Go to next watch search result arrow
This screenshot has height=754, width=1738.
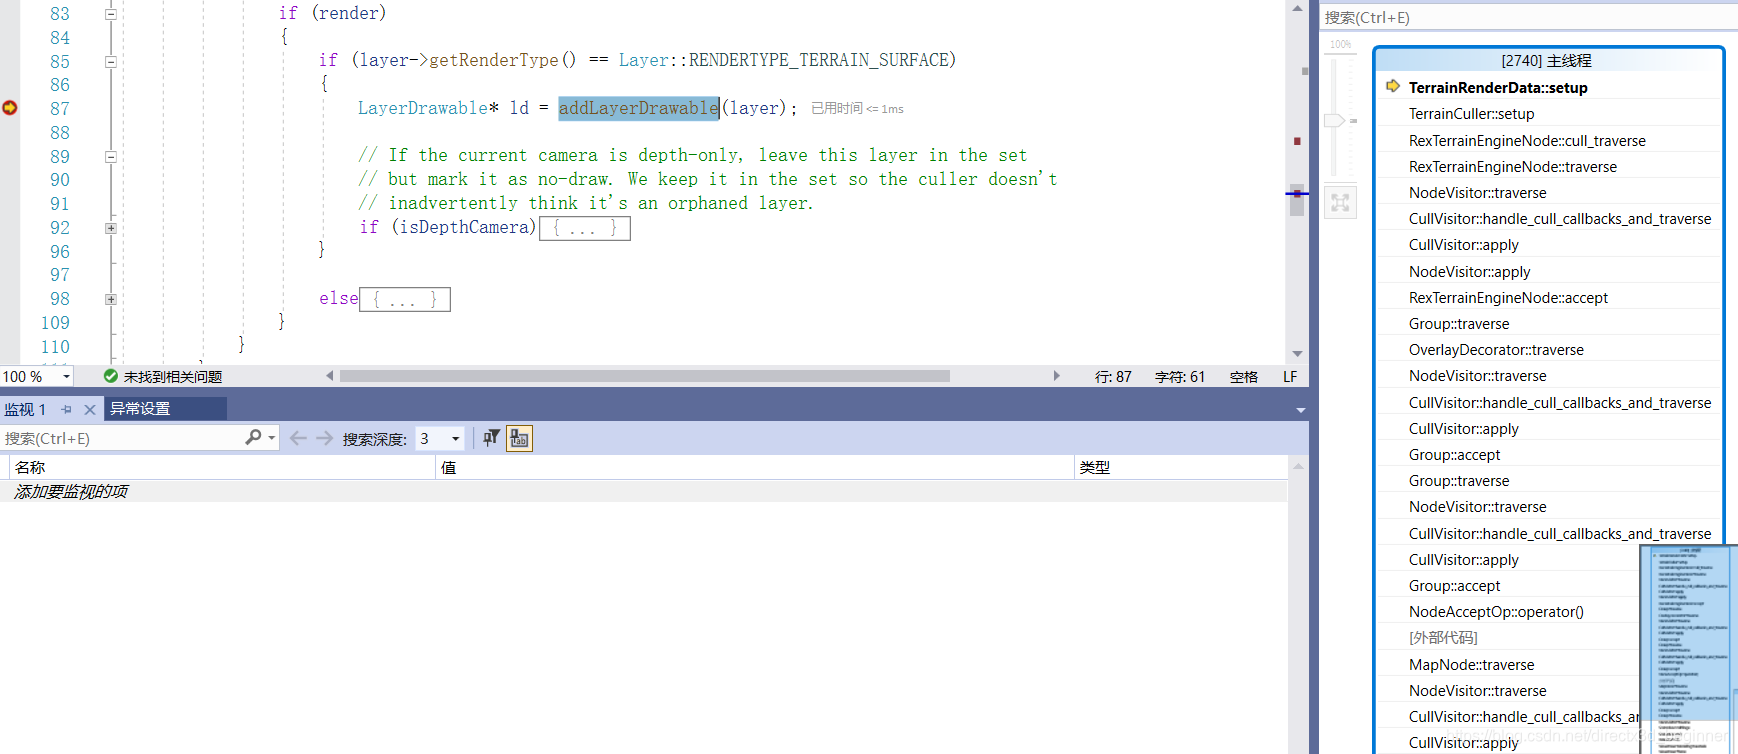pyautogui.click(x=324, y=438)
